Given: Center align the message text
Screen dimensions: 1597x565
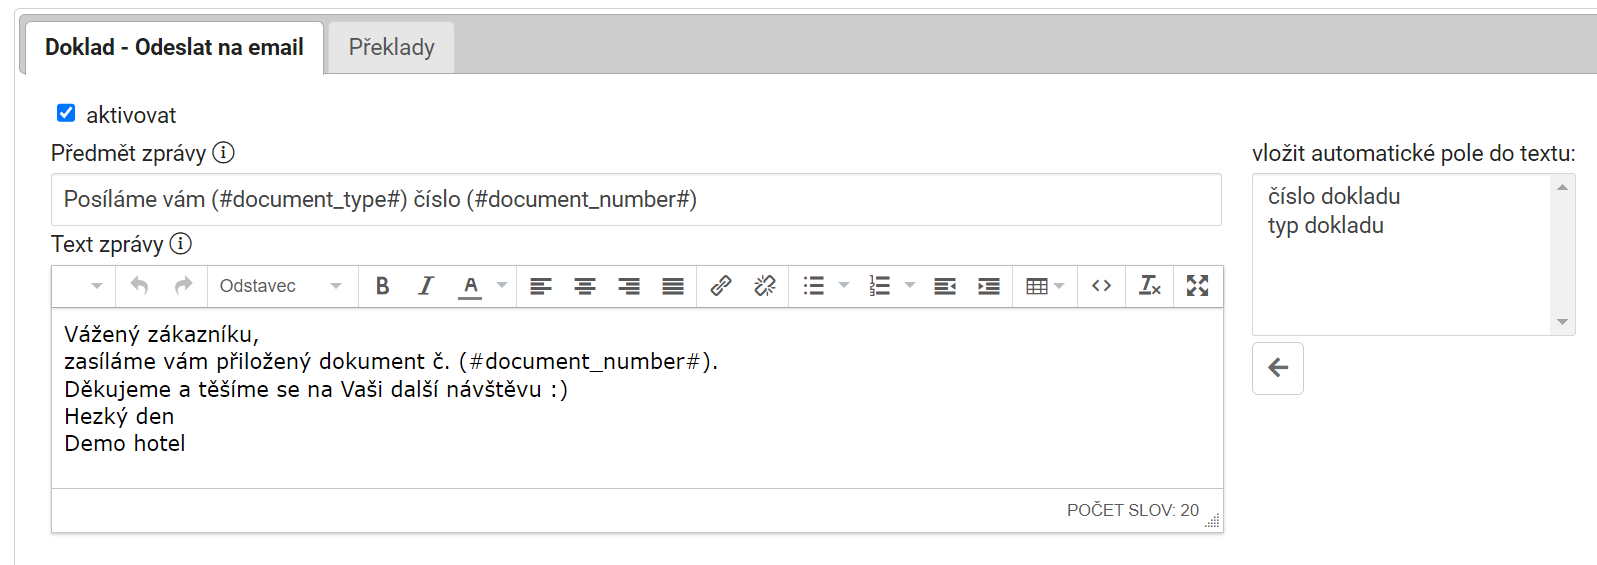Looking at the screenshot, I should coord(585,286).
